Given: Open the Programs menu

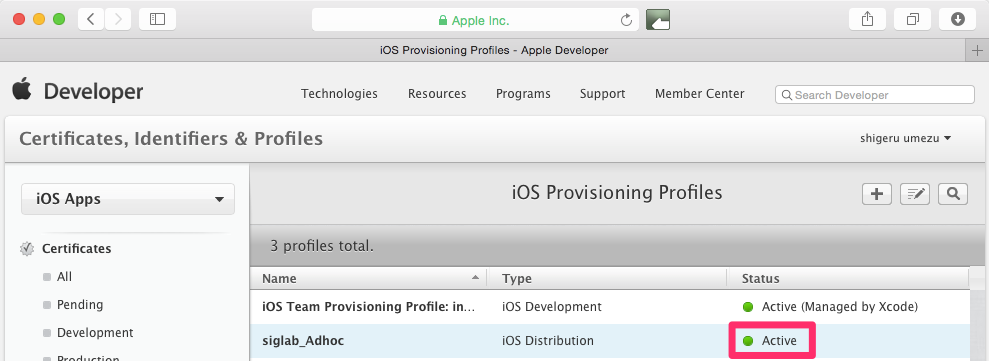Looking at the screenshot, I should point(523,93).
